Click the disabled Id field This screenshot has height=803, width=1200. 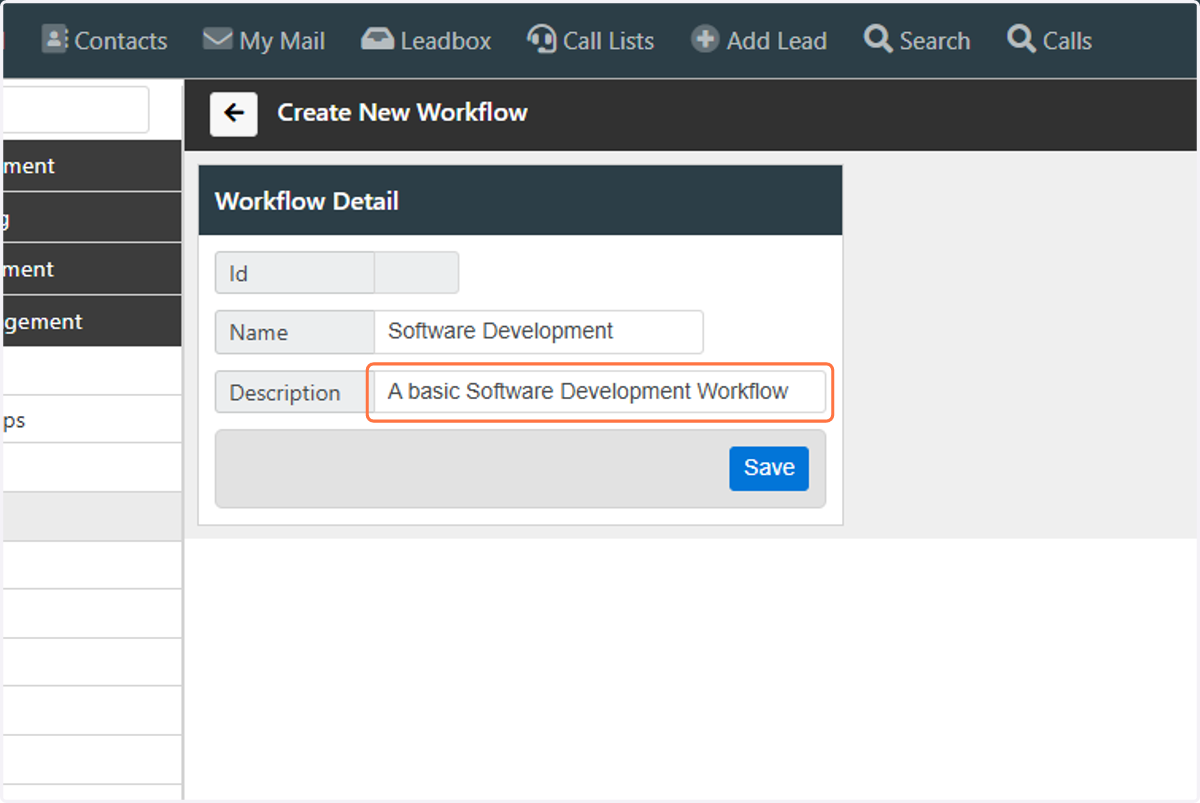(416, 273)
